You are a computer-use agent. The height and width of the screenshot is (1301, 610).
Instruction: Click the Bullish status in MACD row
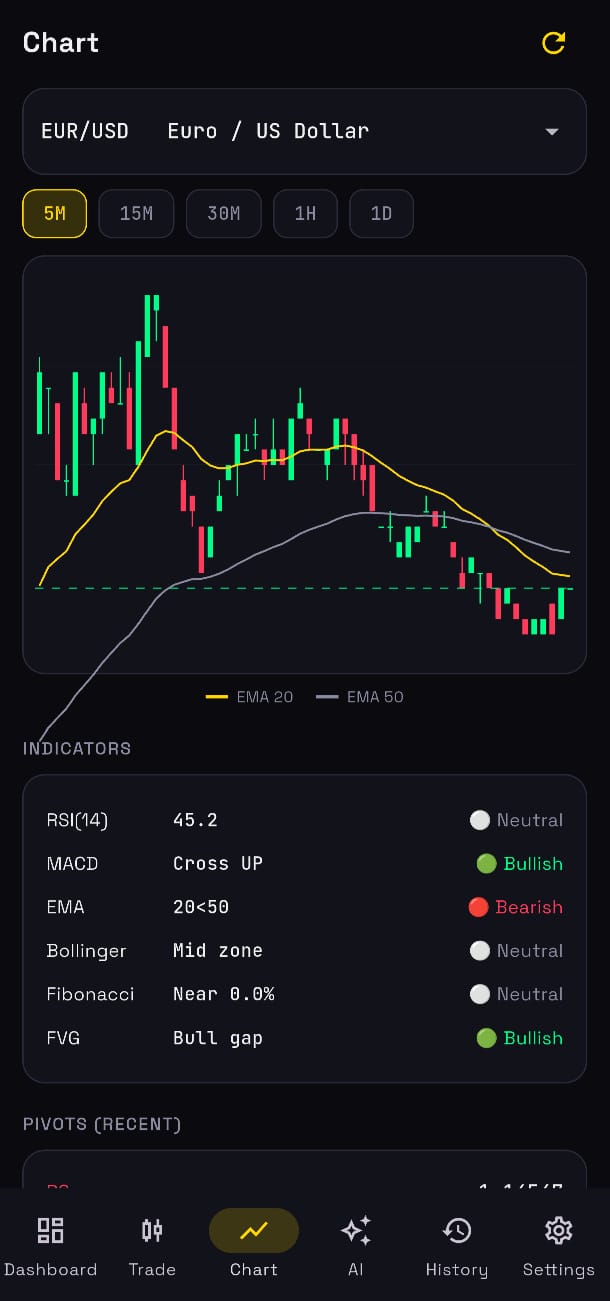pos(520,864)
